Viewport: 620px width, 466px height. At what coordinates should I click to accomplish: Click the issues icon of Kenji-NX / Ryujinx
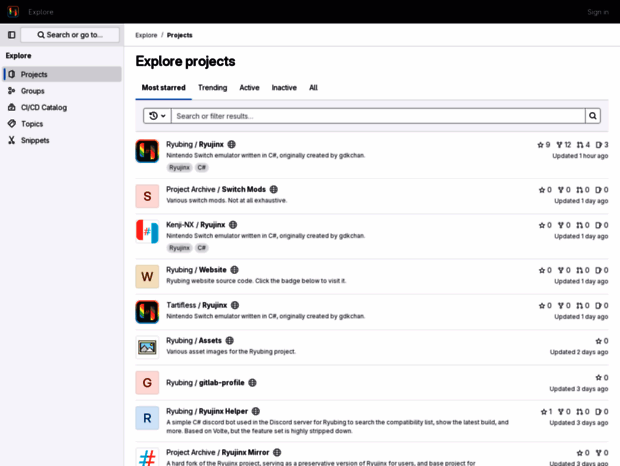click(x=599, y=225)
